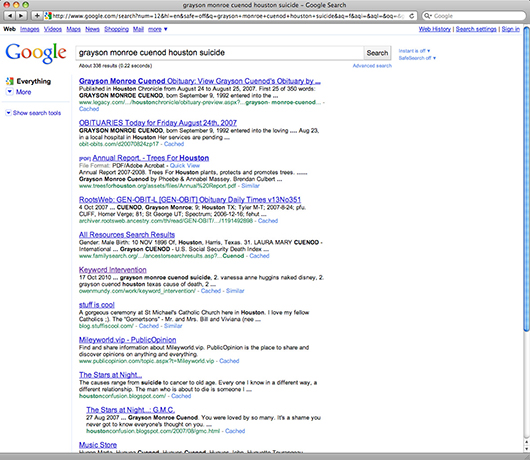Click Cached for rootsweb result

(268, 221)
